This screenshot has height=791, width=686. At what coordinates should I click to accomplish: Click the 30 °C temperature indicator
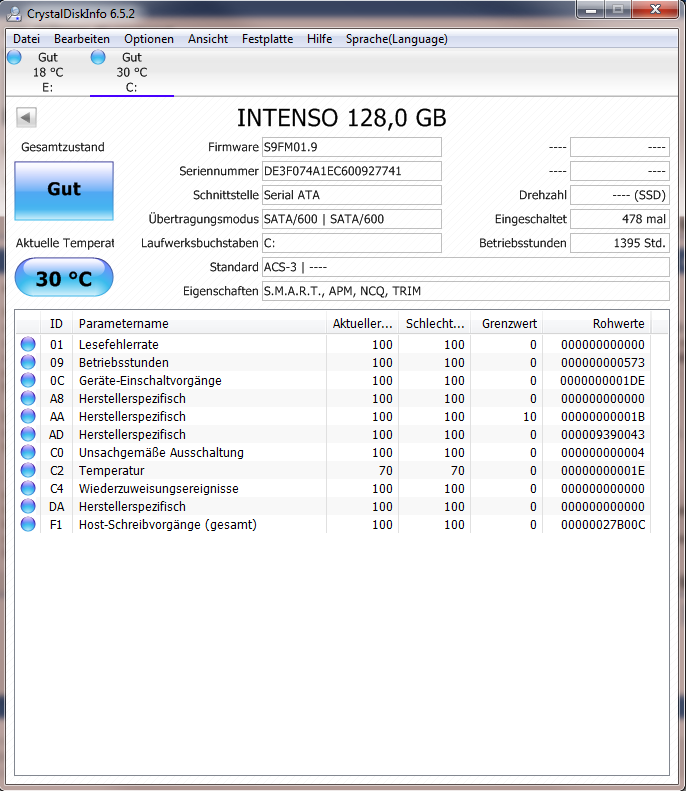(64, 277)
